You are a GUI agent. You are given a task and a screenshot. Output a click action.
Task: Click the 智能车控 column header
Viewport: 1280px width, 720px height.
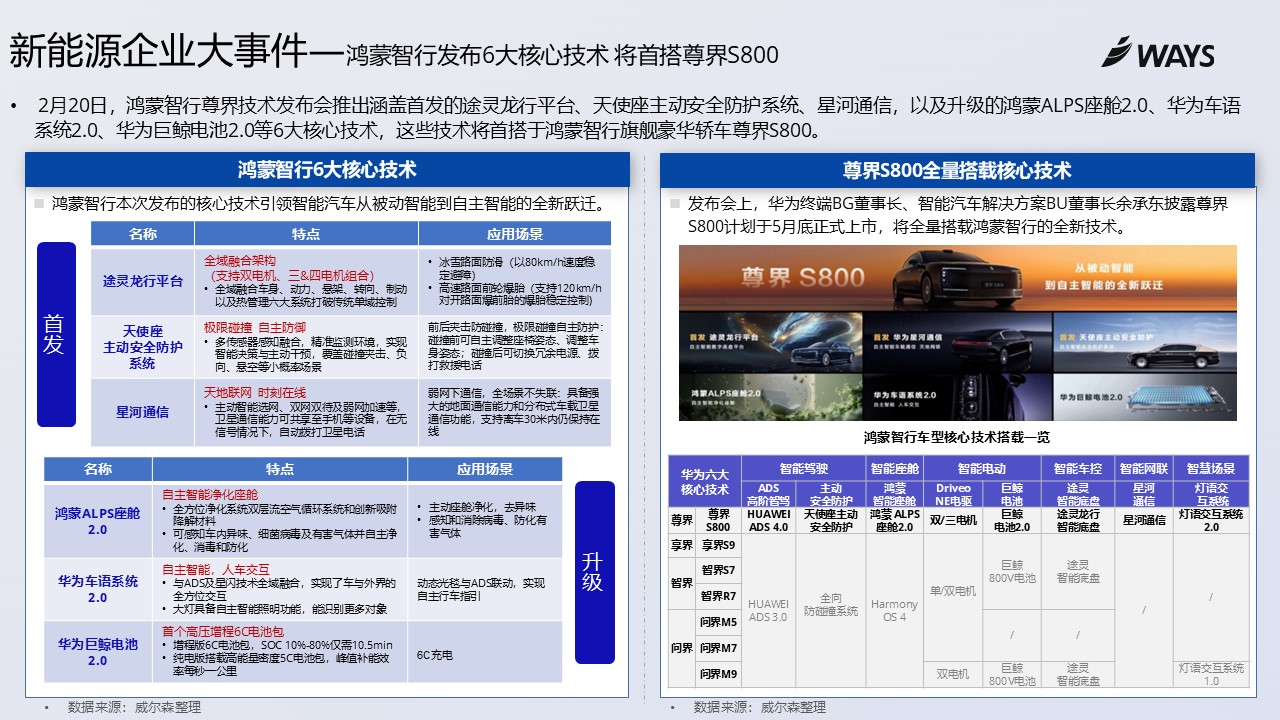[x=1077, y=468]
